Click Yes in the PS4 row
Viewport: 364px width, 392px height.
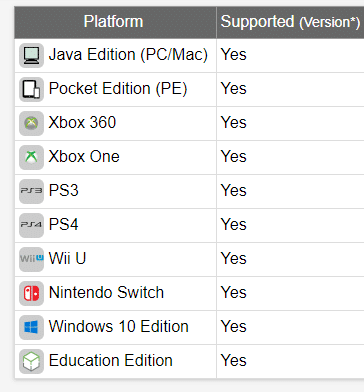coord(234,224)
